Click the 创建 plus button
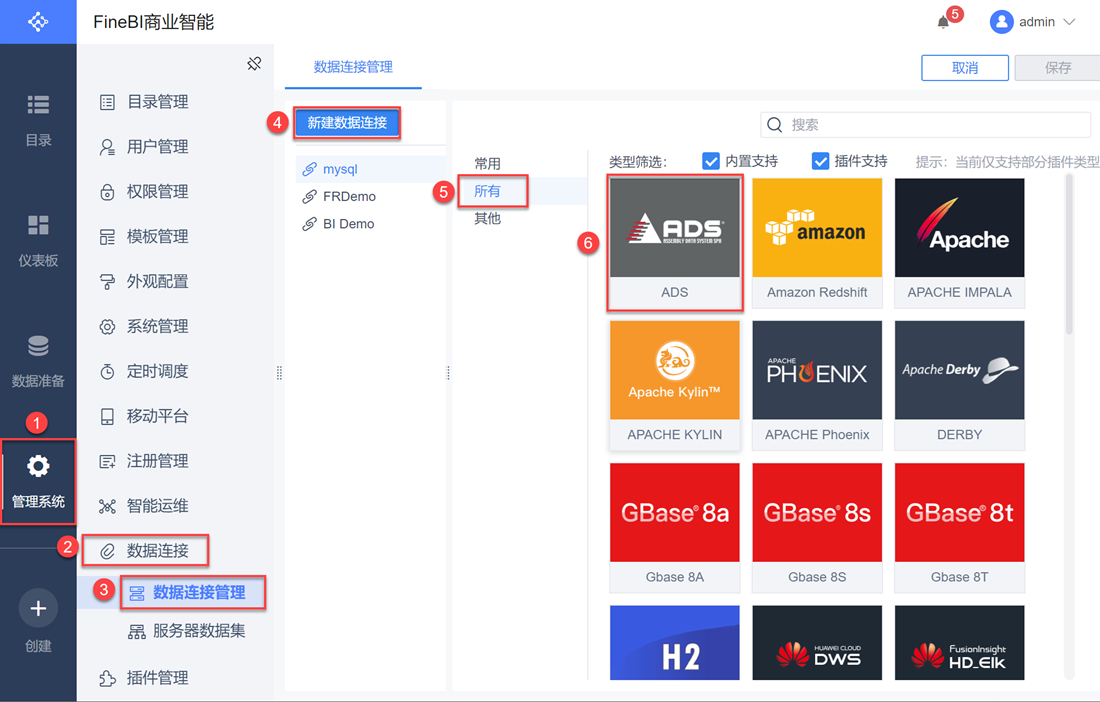This screenshot has height=702, width=1100. coord(38,608)
